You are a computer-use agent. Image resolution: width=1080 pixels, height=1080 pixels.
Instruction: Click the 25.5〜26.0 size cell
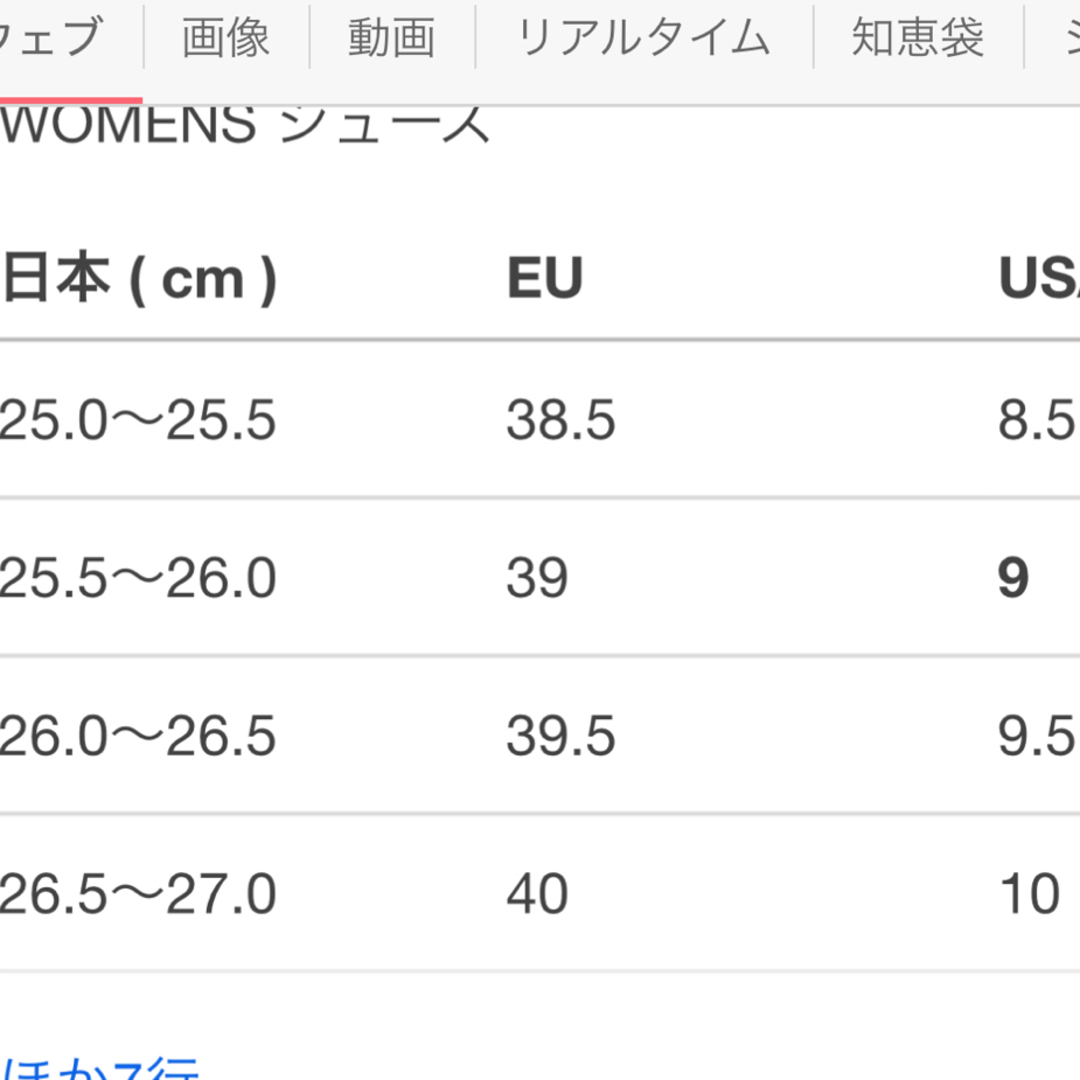tap(138, 578)
